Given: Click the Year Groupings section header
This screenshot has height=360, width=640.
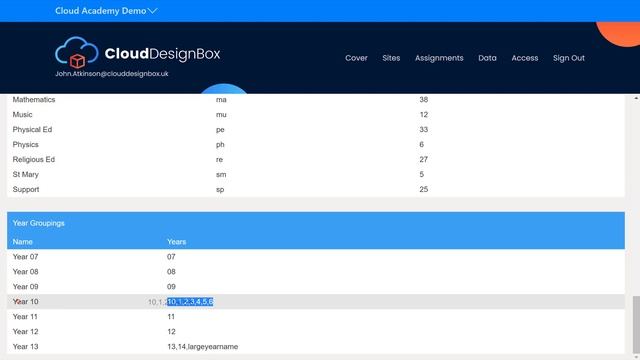Looking at the screenshot, I should (38, 223).
